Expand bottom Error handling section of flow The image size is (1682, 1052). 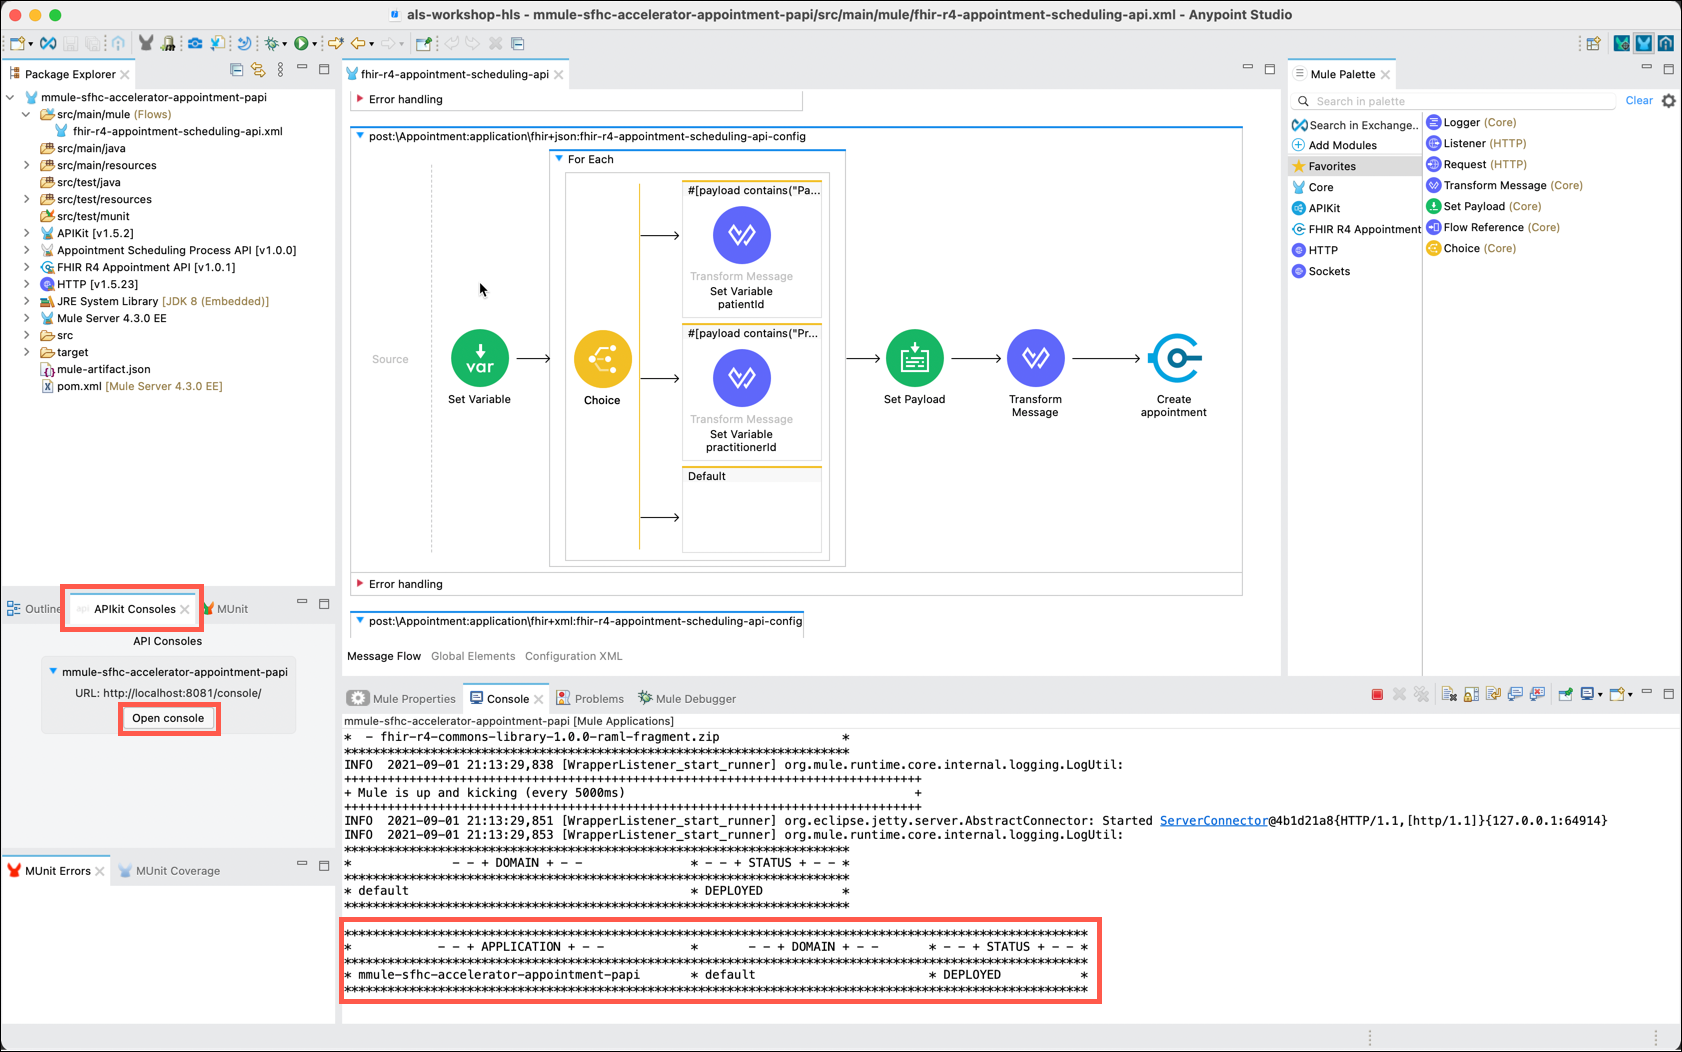pos(360,584)
